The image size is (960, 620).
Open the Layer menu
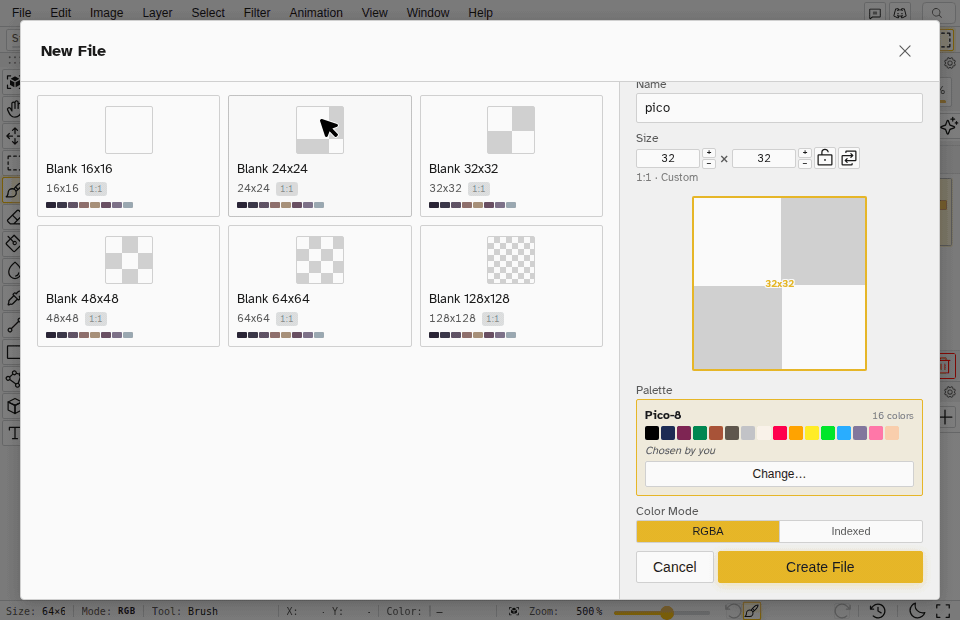[x=157, y=13]
